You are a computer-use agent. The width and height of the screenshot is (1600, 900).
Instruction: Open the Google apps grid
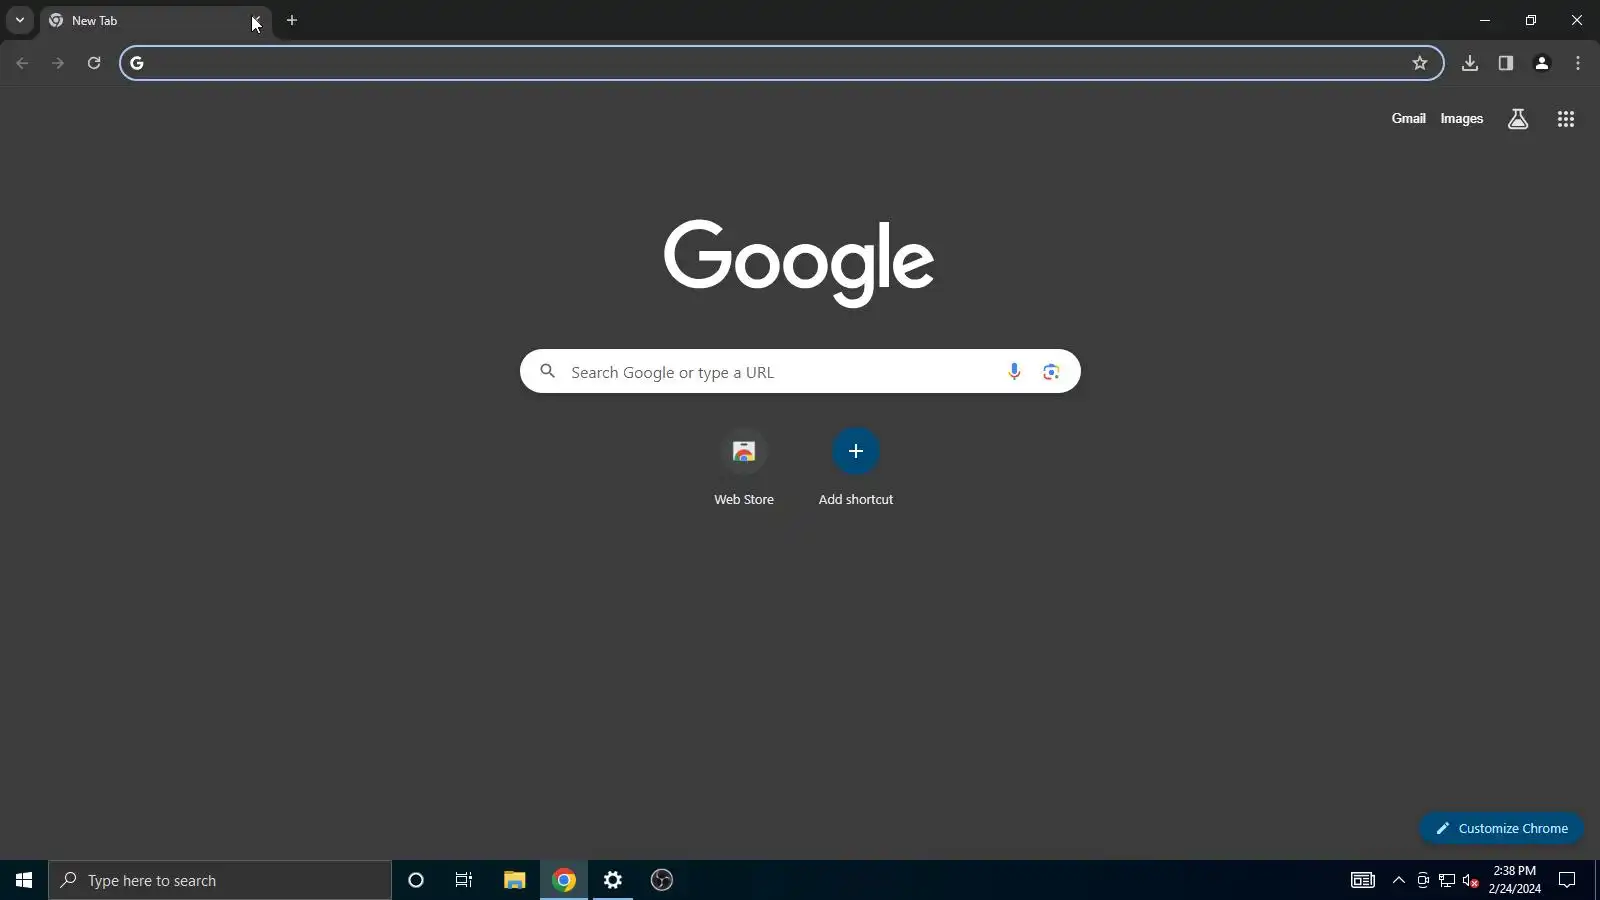coord(1565,119)
